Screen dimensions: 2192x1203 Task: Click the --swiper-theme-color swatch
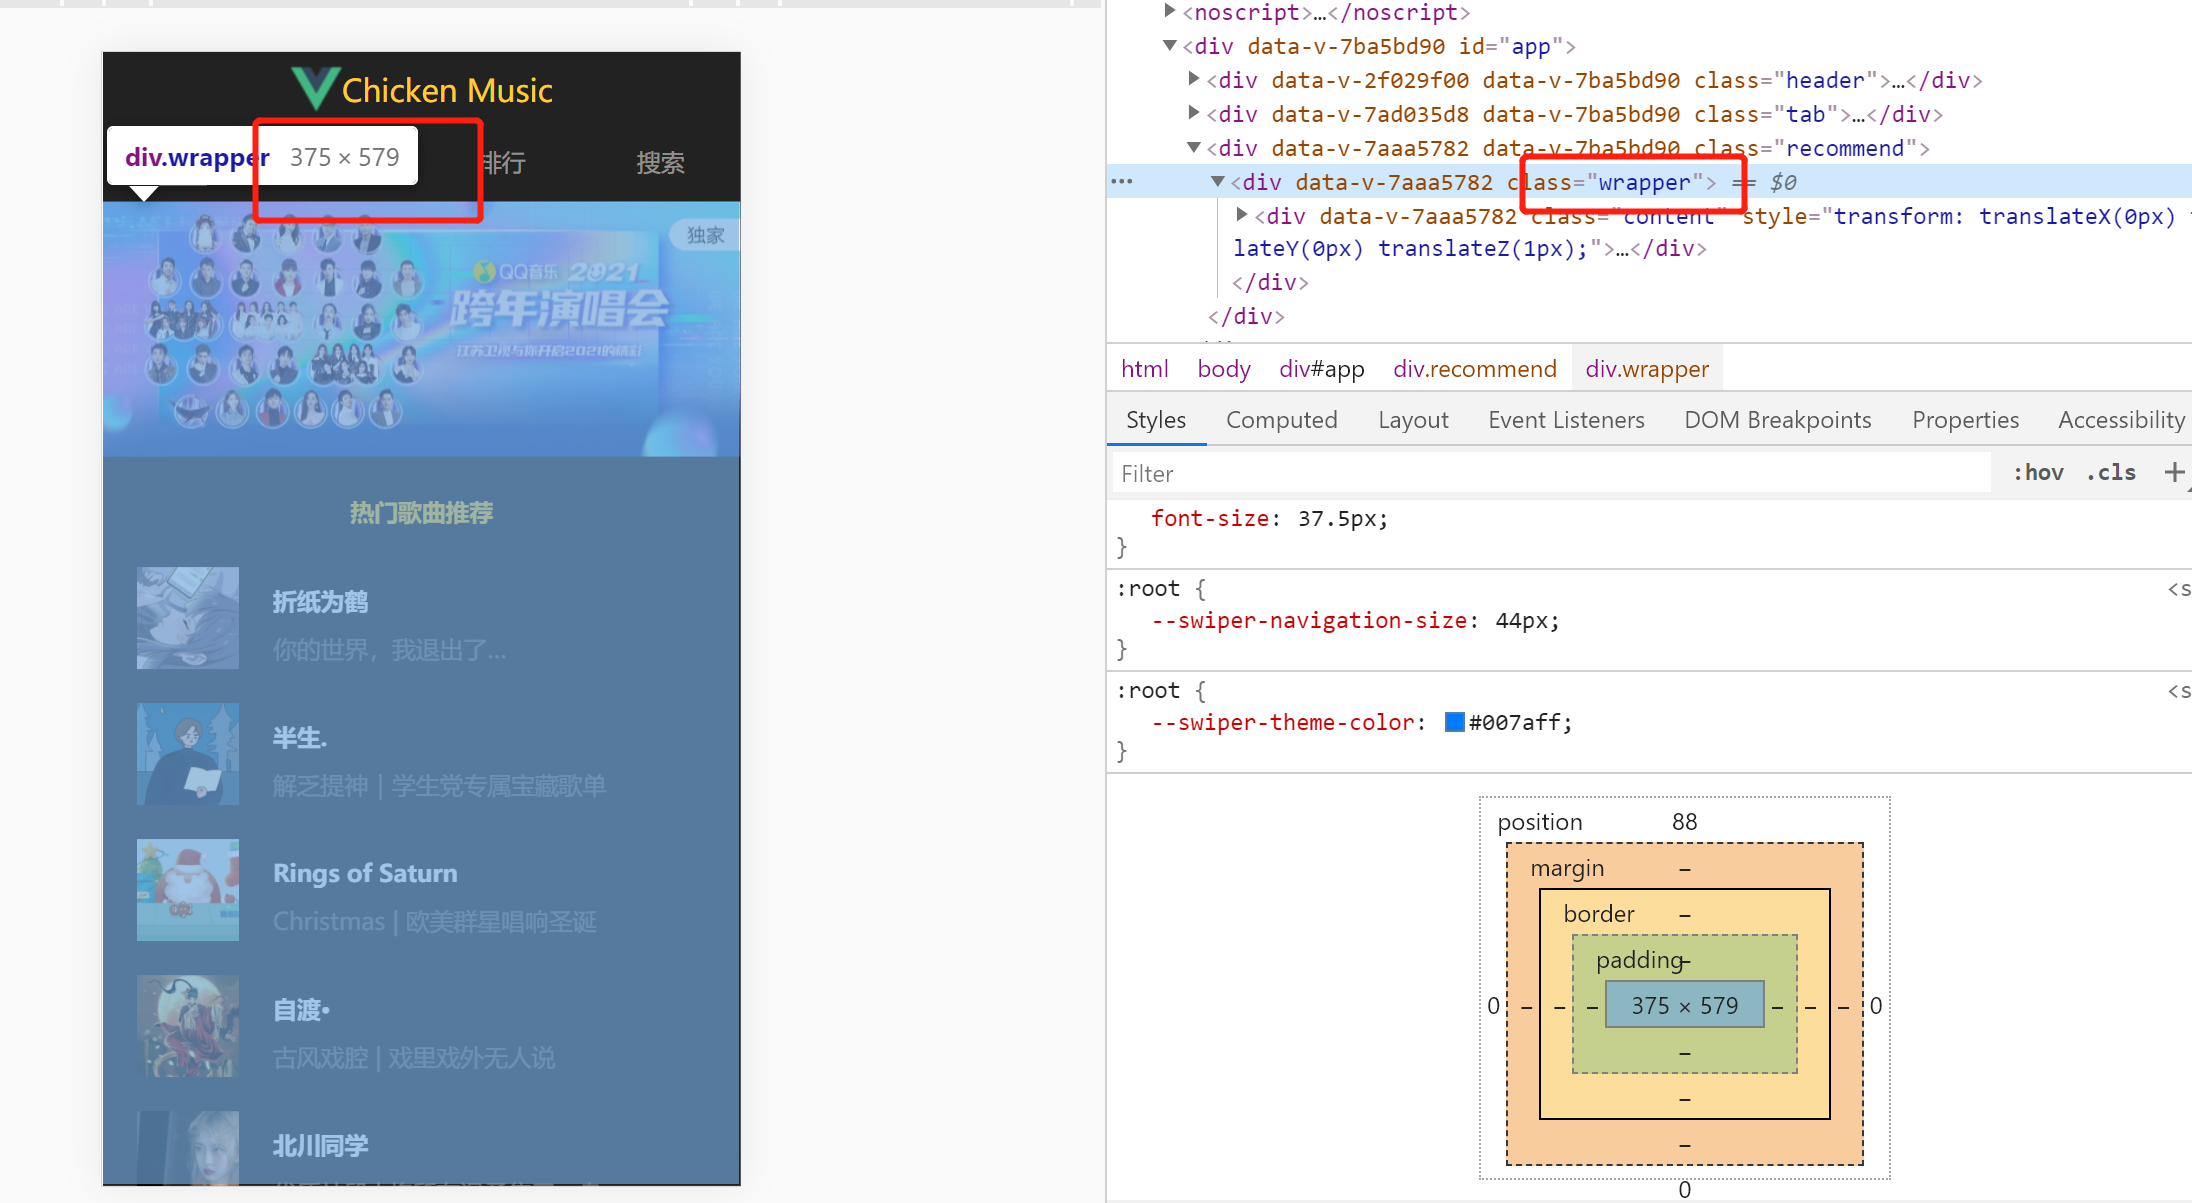pos(1451,723)
